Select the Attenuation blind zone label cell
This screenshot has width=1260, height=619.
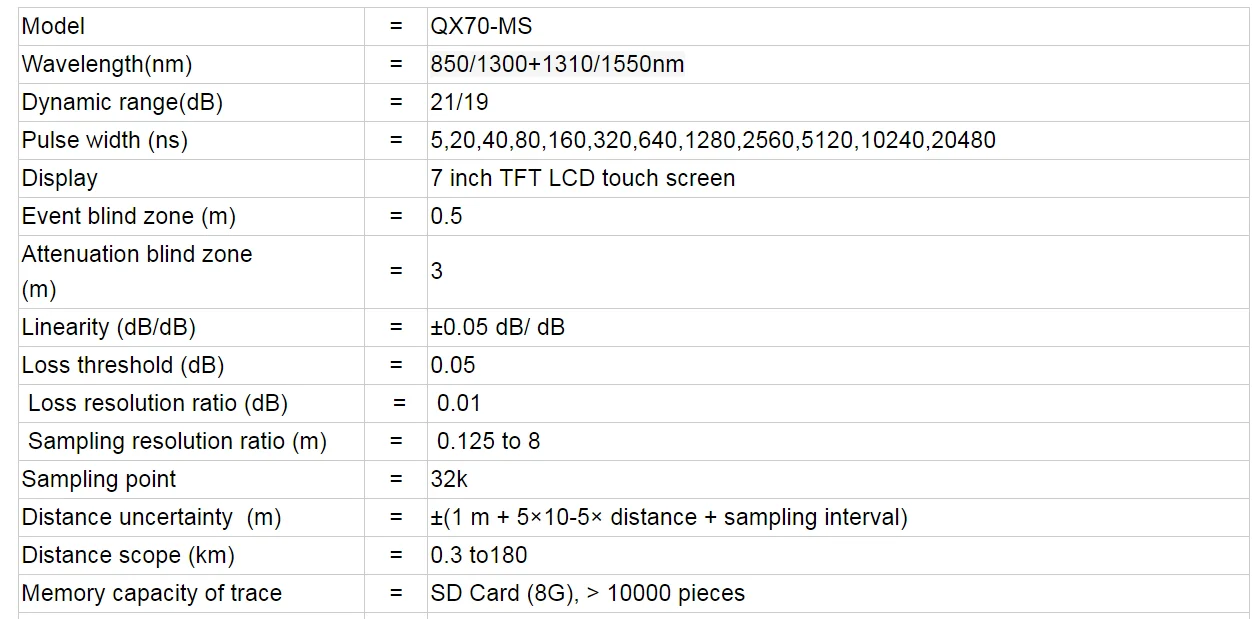pyautogui.click(x=192, y=272)
